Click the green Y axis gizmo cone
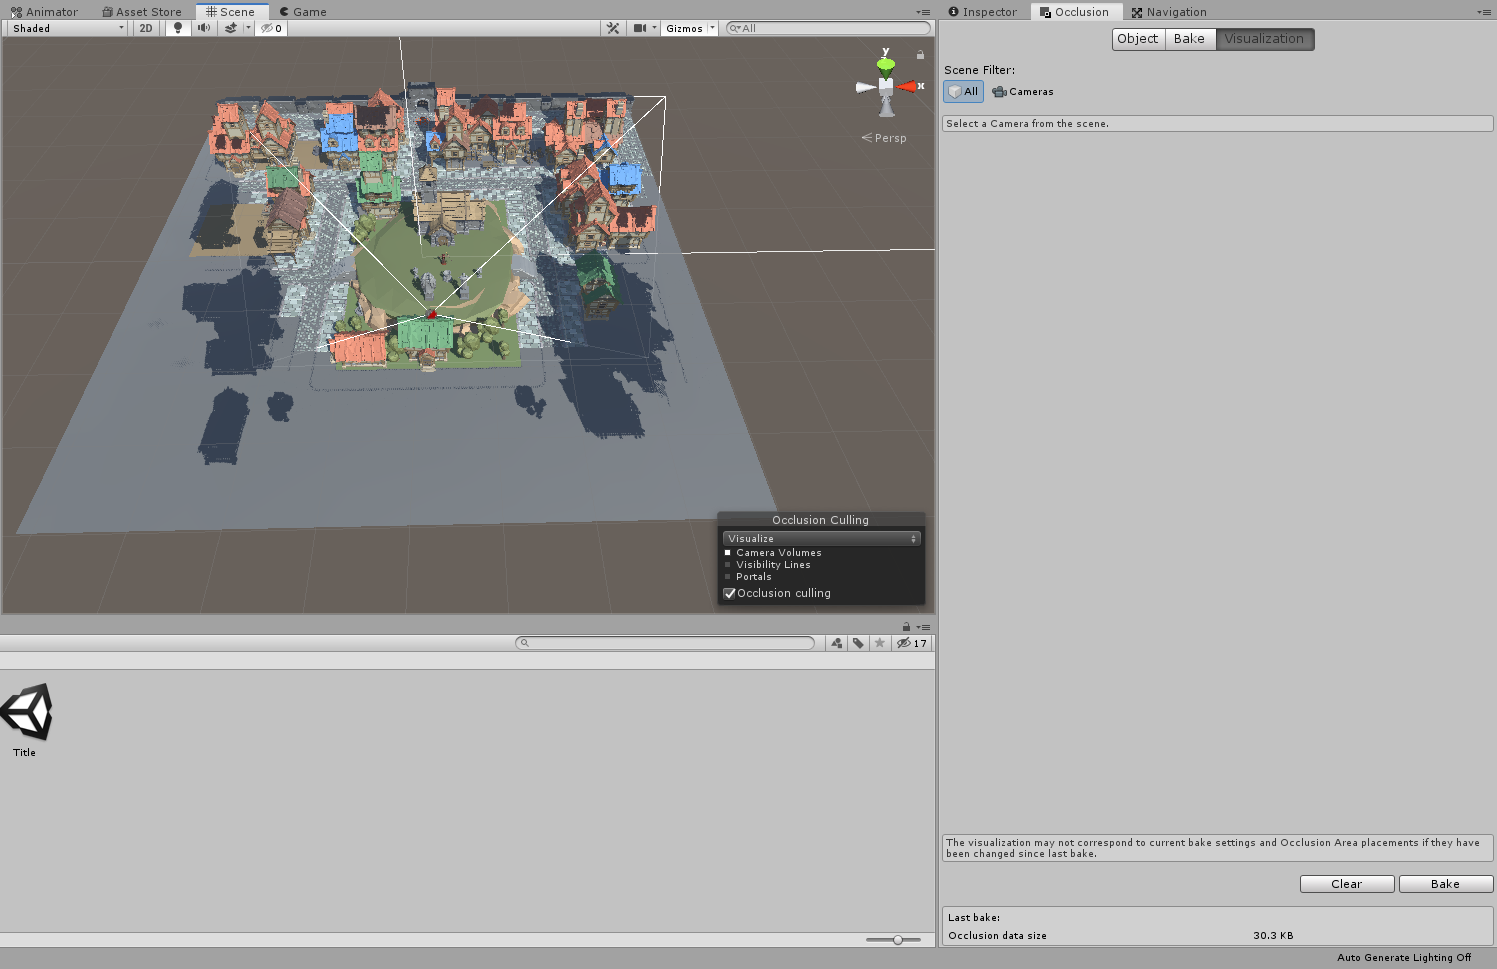This screenshot has height=969, width=1497. click(886, 67)
